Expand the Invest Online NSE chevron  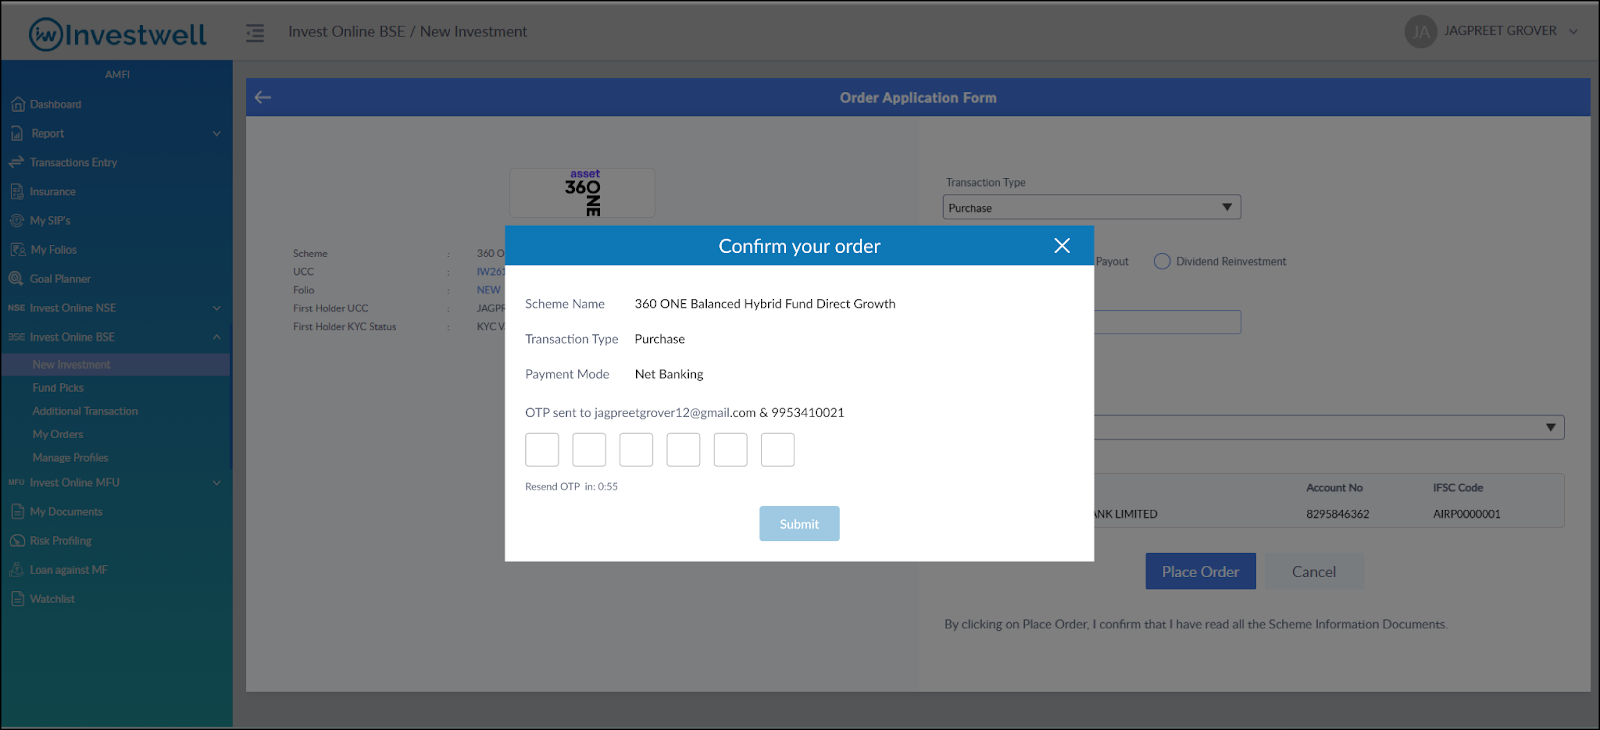pyautogui.click(x=217, y=308)
